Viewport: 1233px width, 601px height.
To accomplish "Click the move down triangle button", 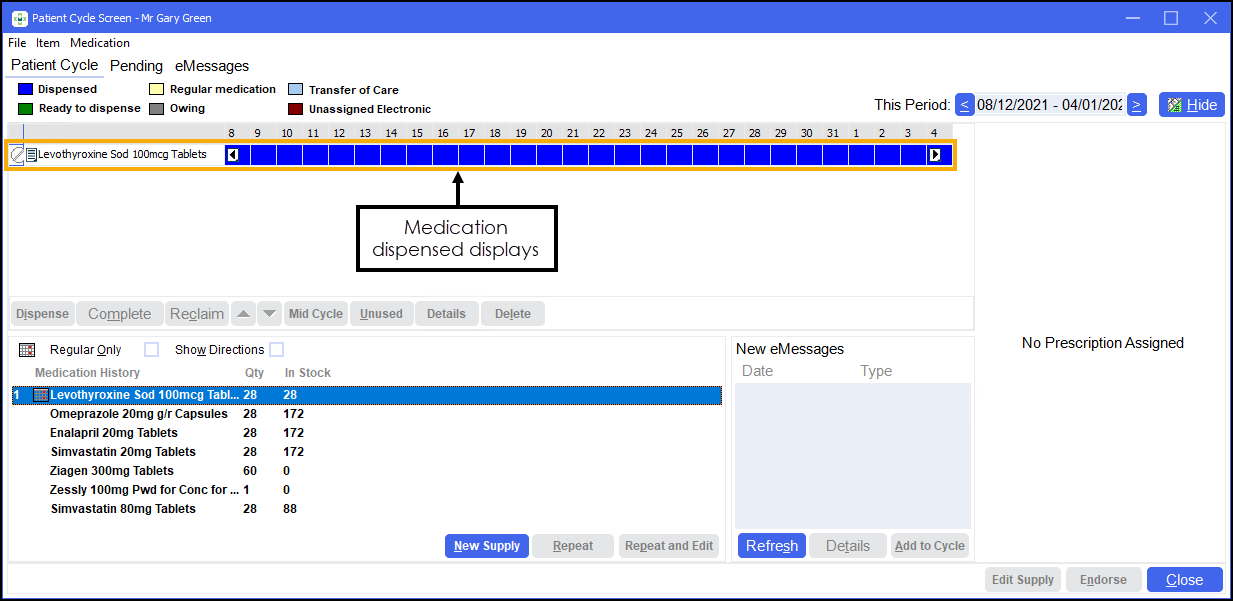I will pos(269,314).
